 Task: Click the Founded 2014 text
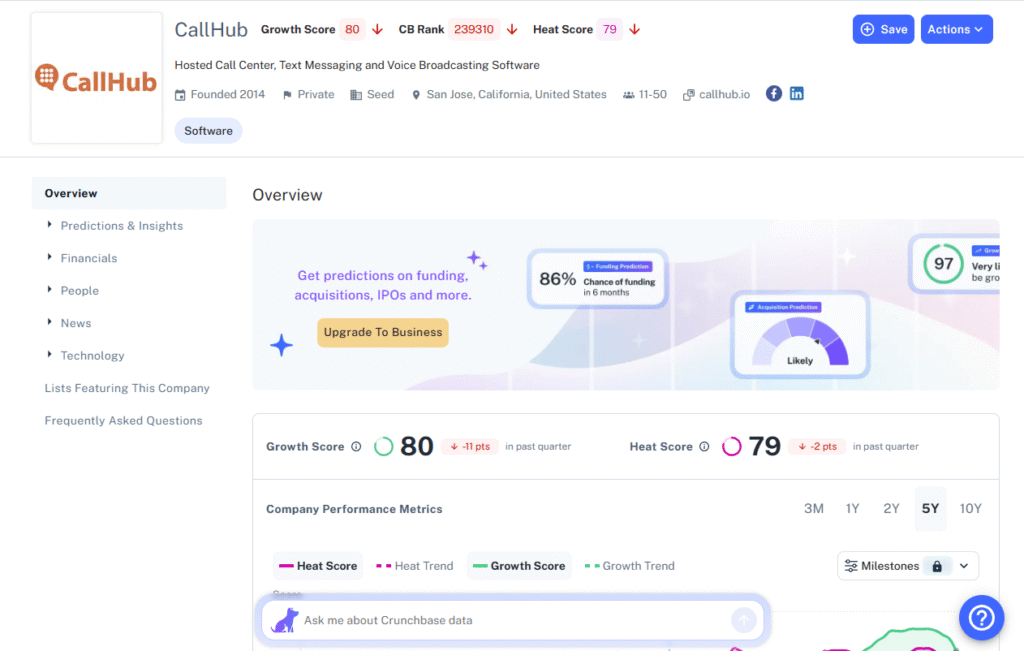coord(227,95)
